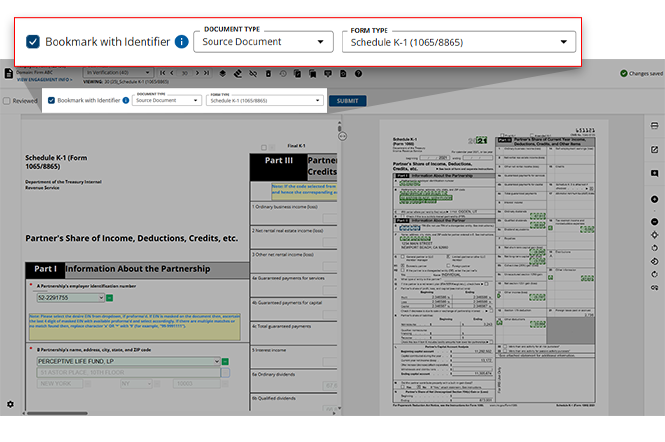Click the print icon in right sidebar
The image size is (665, 442).
point(654,128)
